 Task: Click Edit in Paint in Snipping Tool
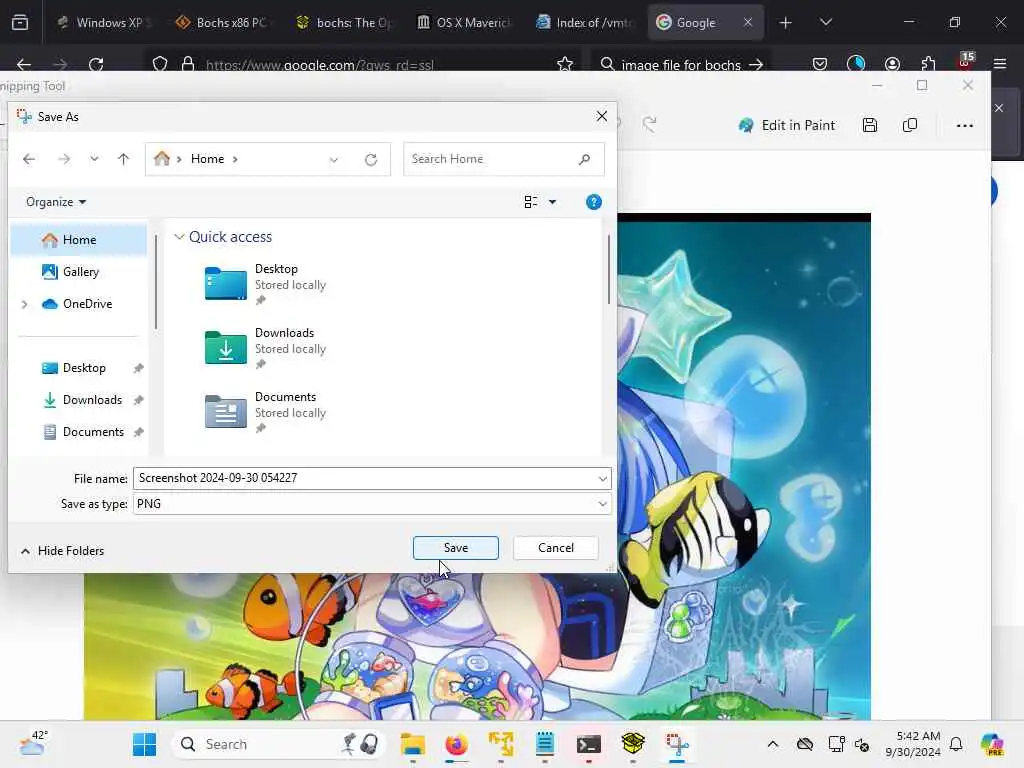coord(786,125)
